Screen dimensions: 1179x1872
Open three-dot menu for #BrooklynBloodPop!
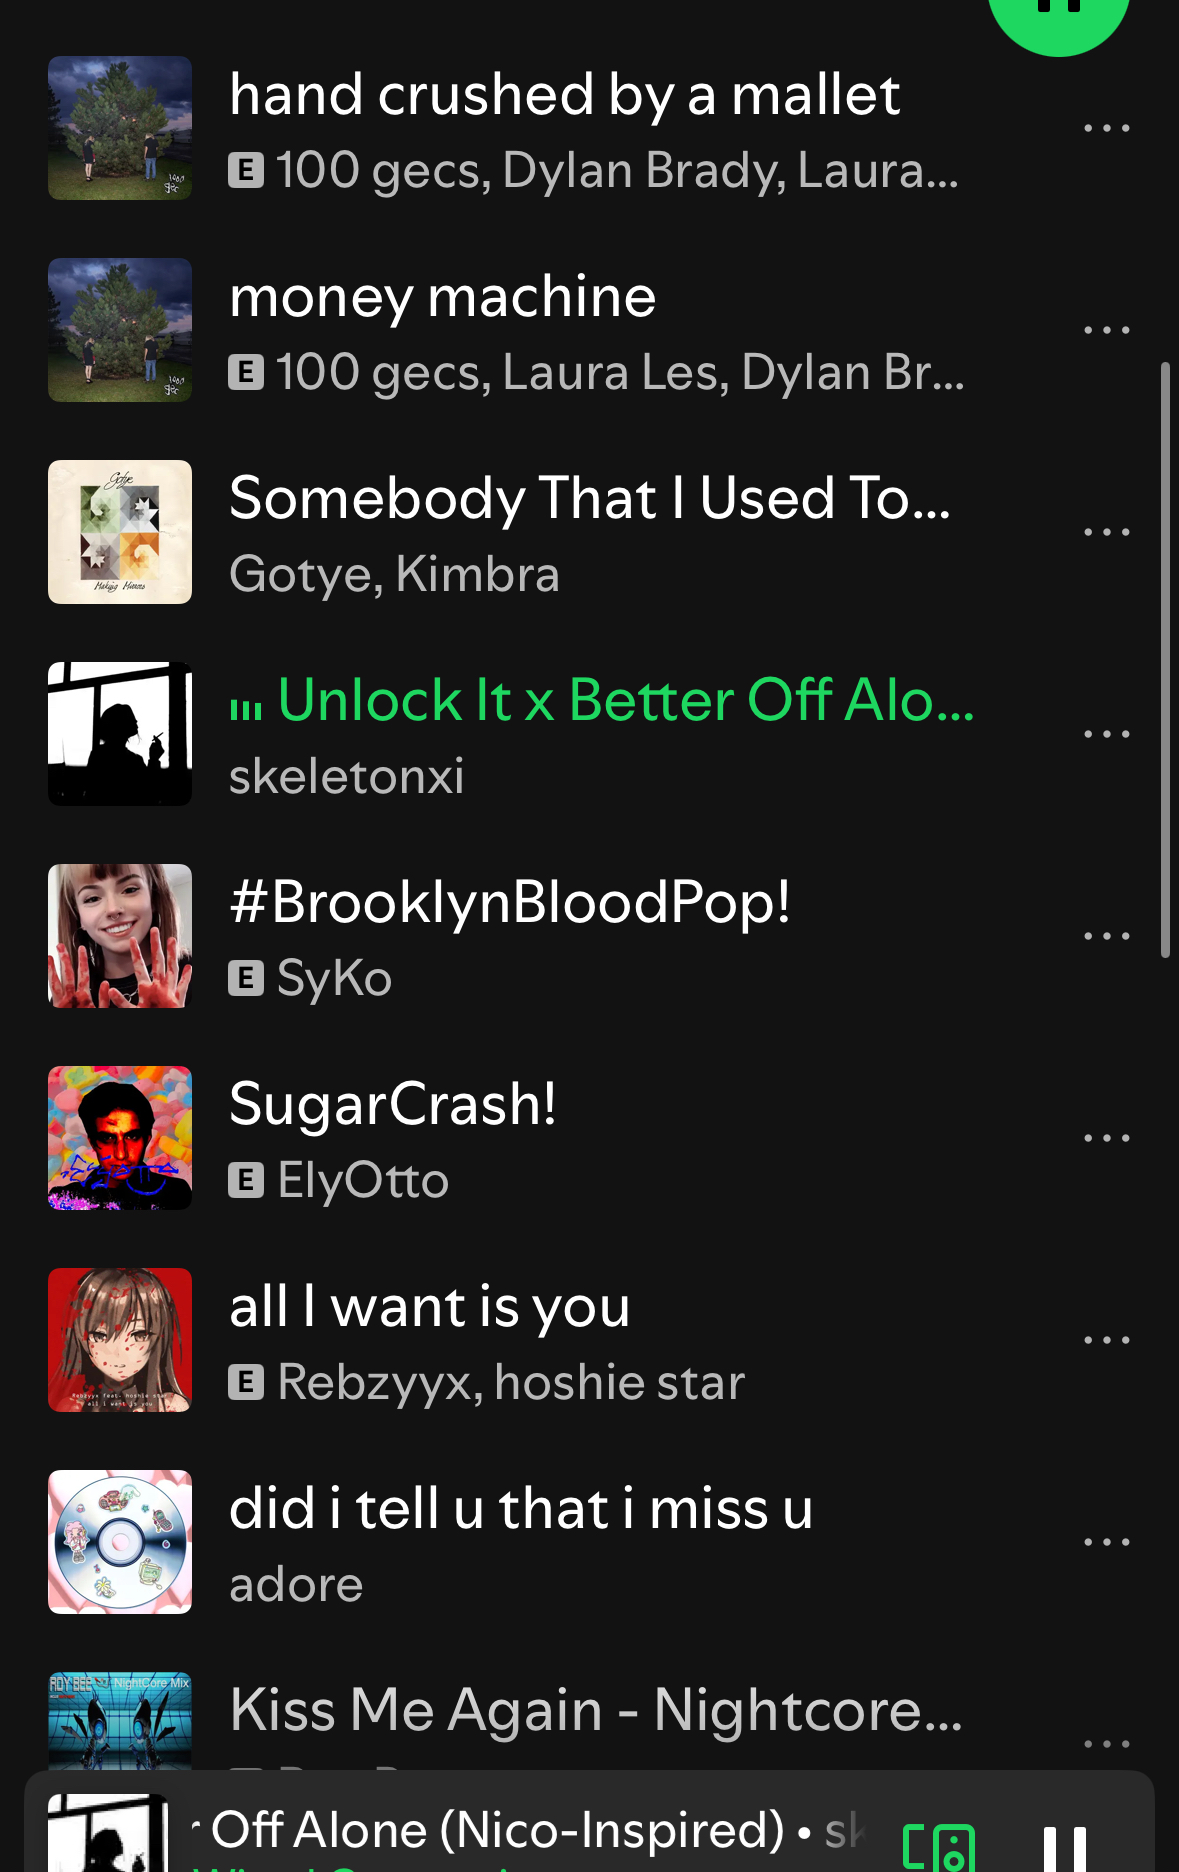[x=1106, y=936]
